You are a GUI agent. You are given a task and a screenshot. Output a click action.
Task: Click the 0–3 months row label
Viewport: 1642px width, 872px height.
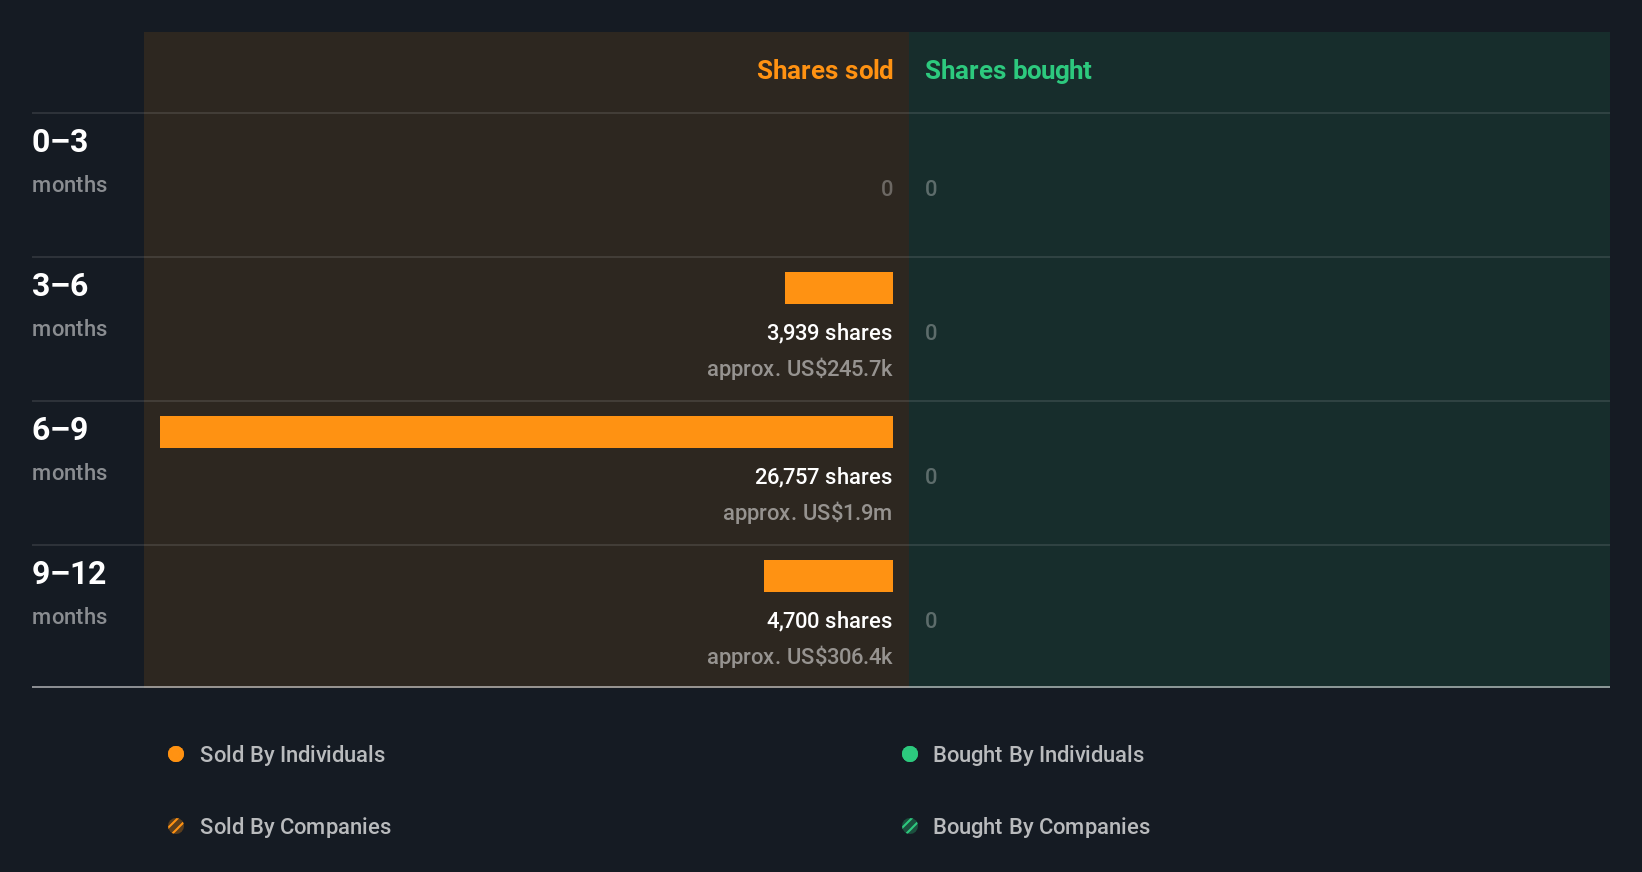(69, 161)
